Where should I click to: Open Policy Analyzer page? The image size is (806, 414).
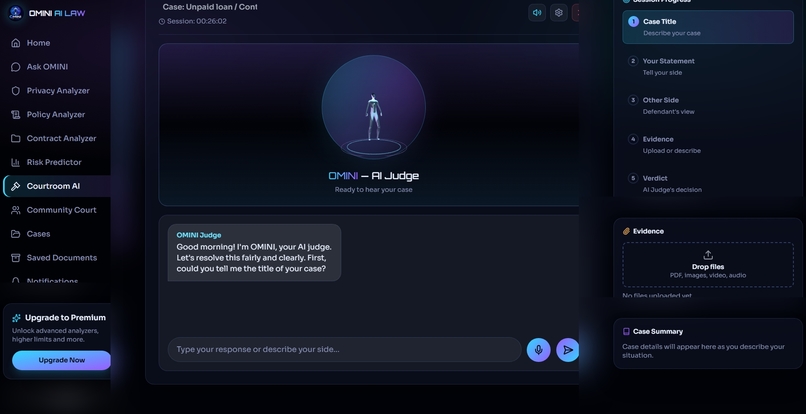57,114
